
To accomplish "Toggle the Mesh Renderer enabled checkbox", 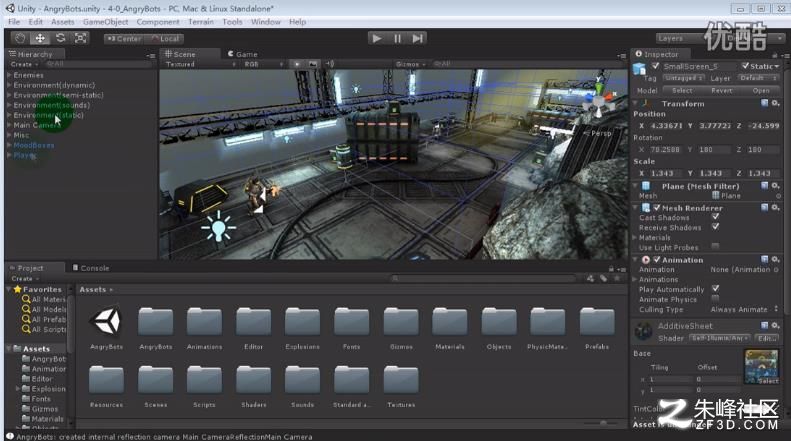I will (657, 207).
